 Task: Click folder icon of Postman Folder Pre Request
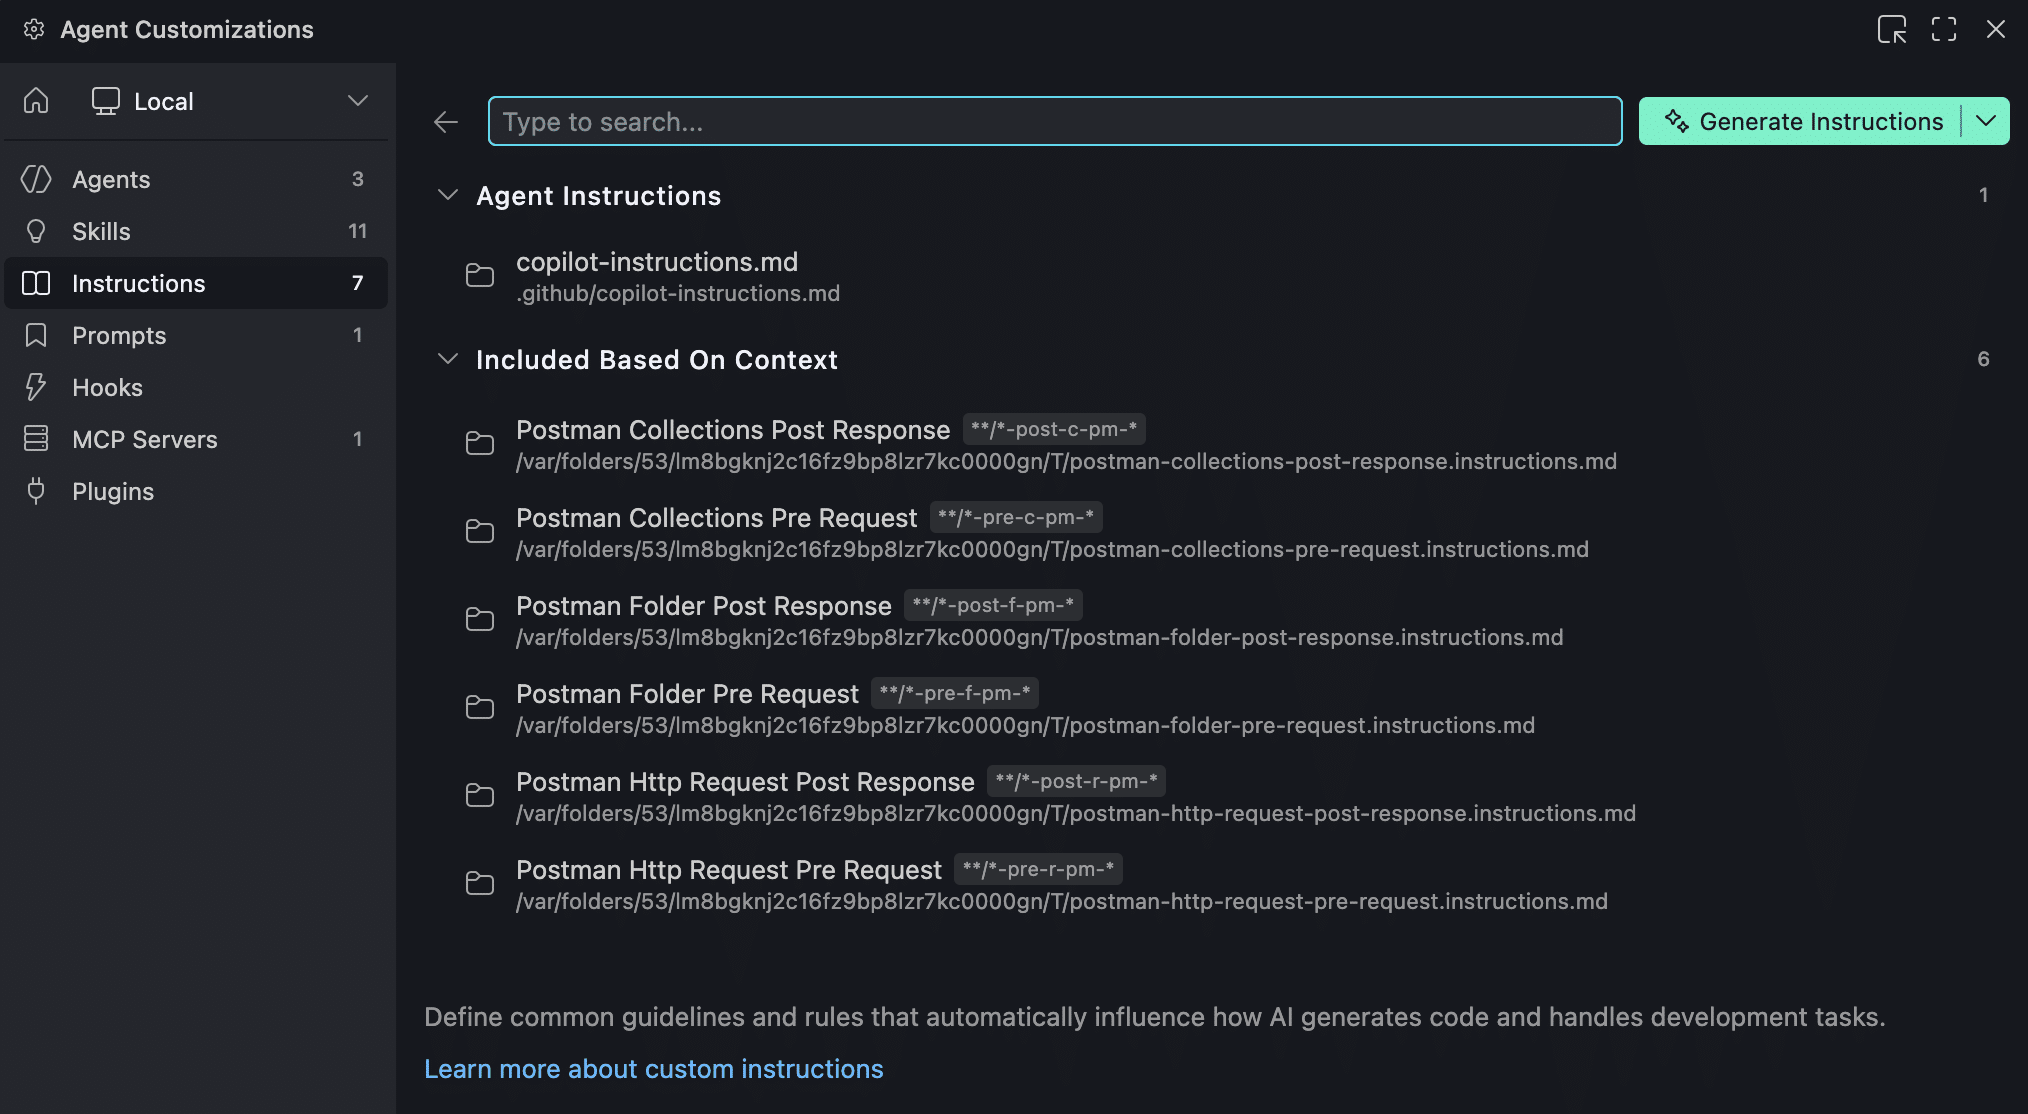480,707
